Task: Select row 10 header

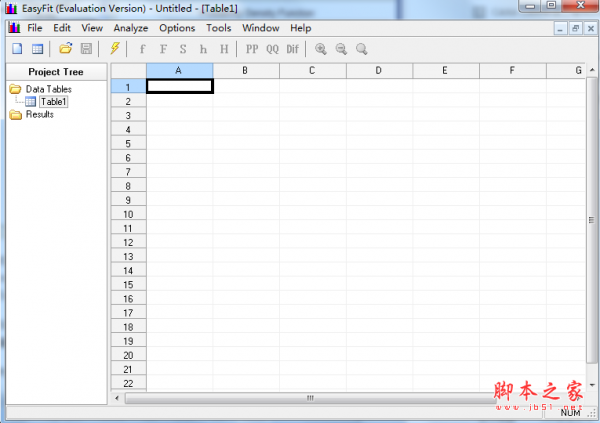Action: [129, 214]
